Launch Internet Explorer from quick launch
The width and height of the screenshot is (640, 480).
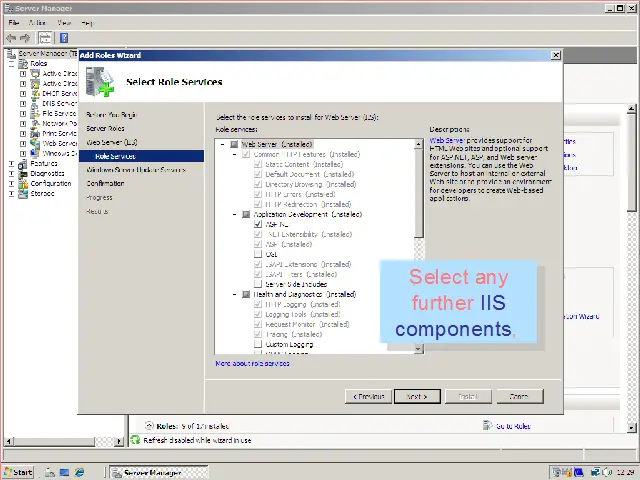tap(79, 473)
